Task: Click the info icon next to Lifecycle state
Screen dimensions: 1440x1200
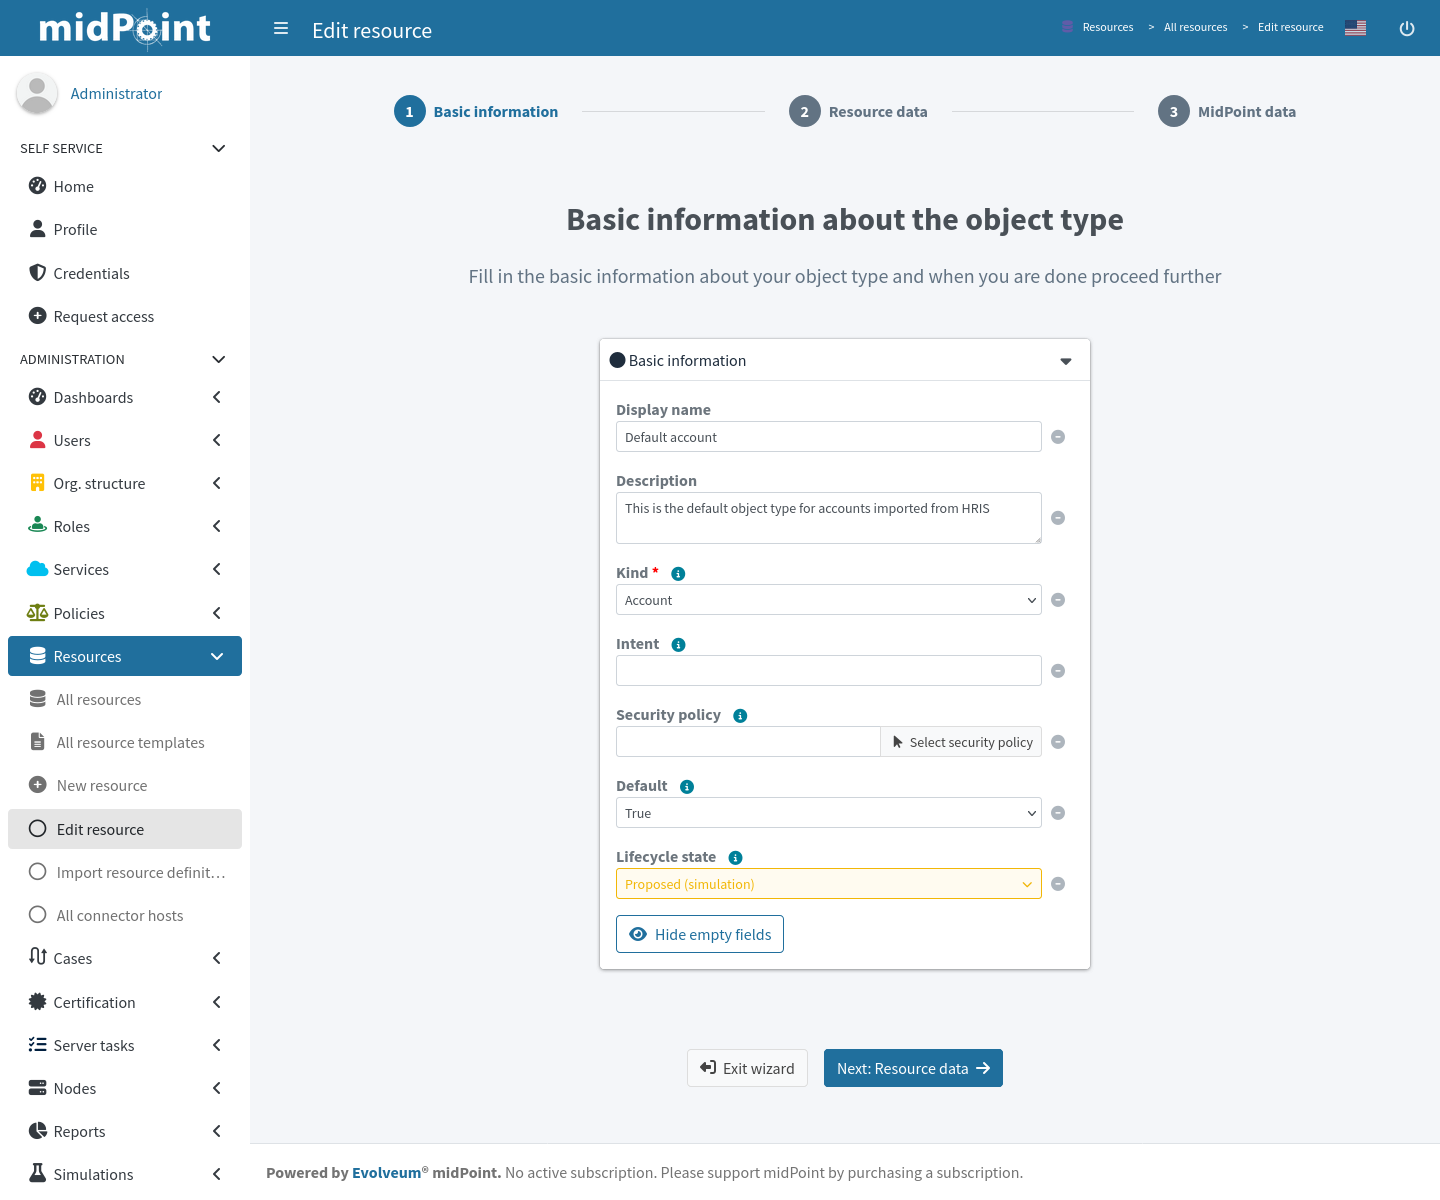Action: click(735, 858)
